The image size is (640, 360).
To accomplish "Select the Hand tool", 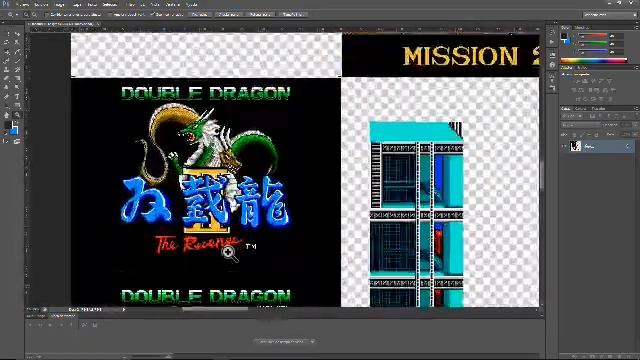I will tap(6, 116).
